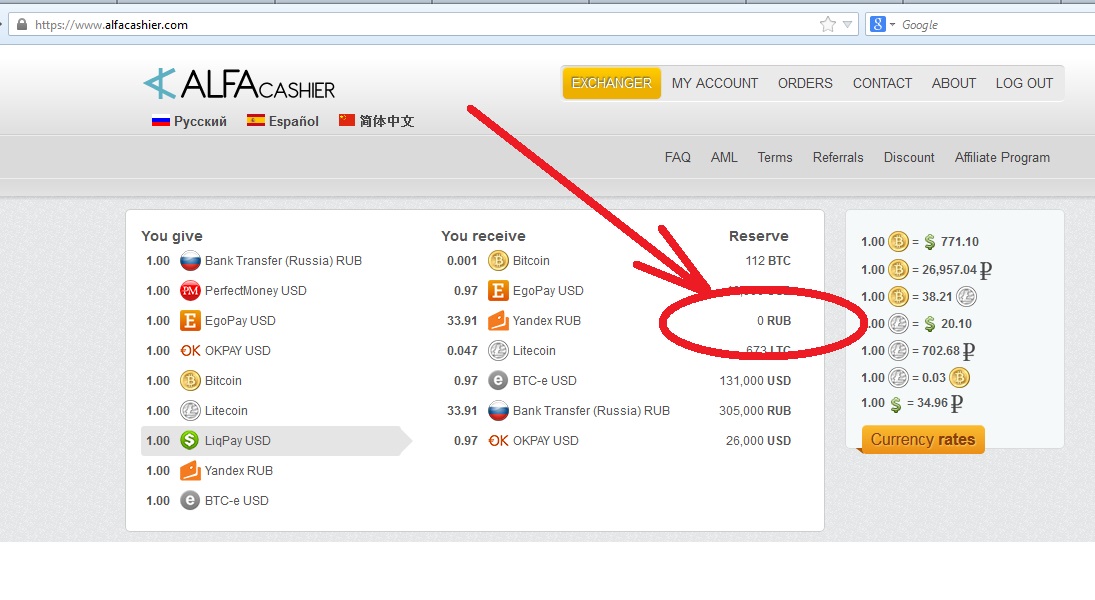1095x600 pixels.
Task: Click the PerfectMoney PM icon
Action: 190,291
